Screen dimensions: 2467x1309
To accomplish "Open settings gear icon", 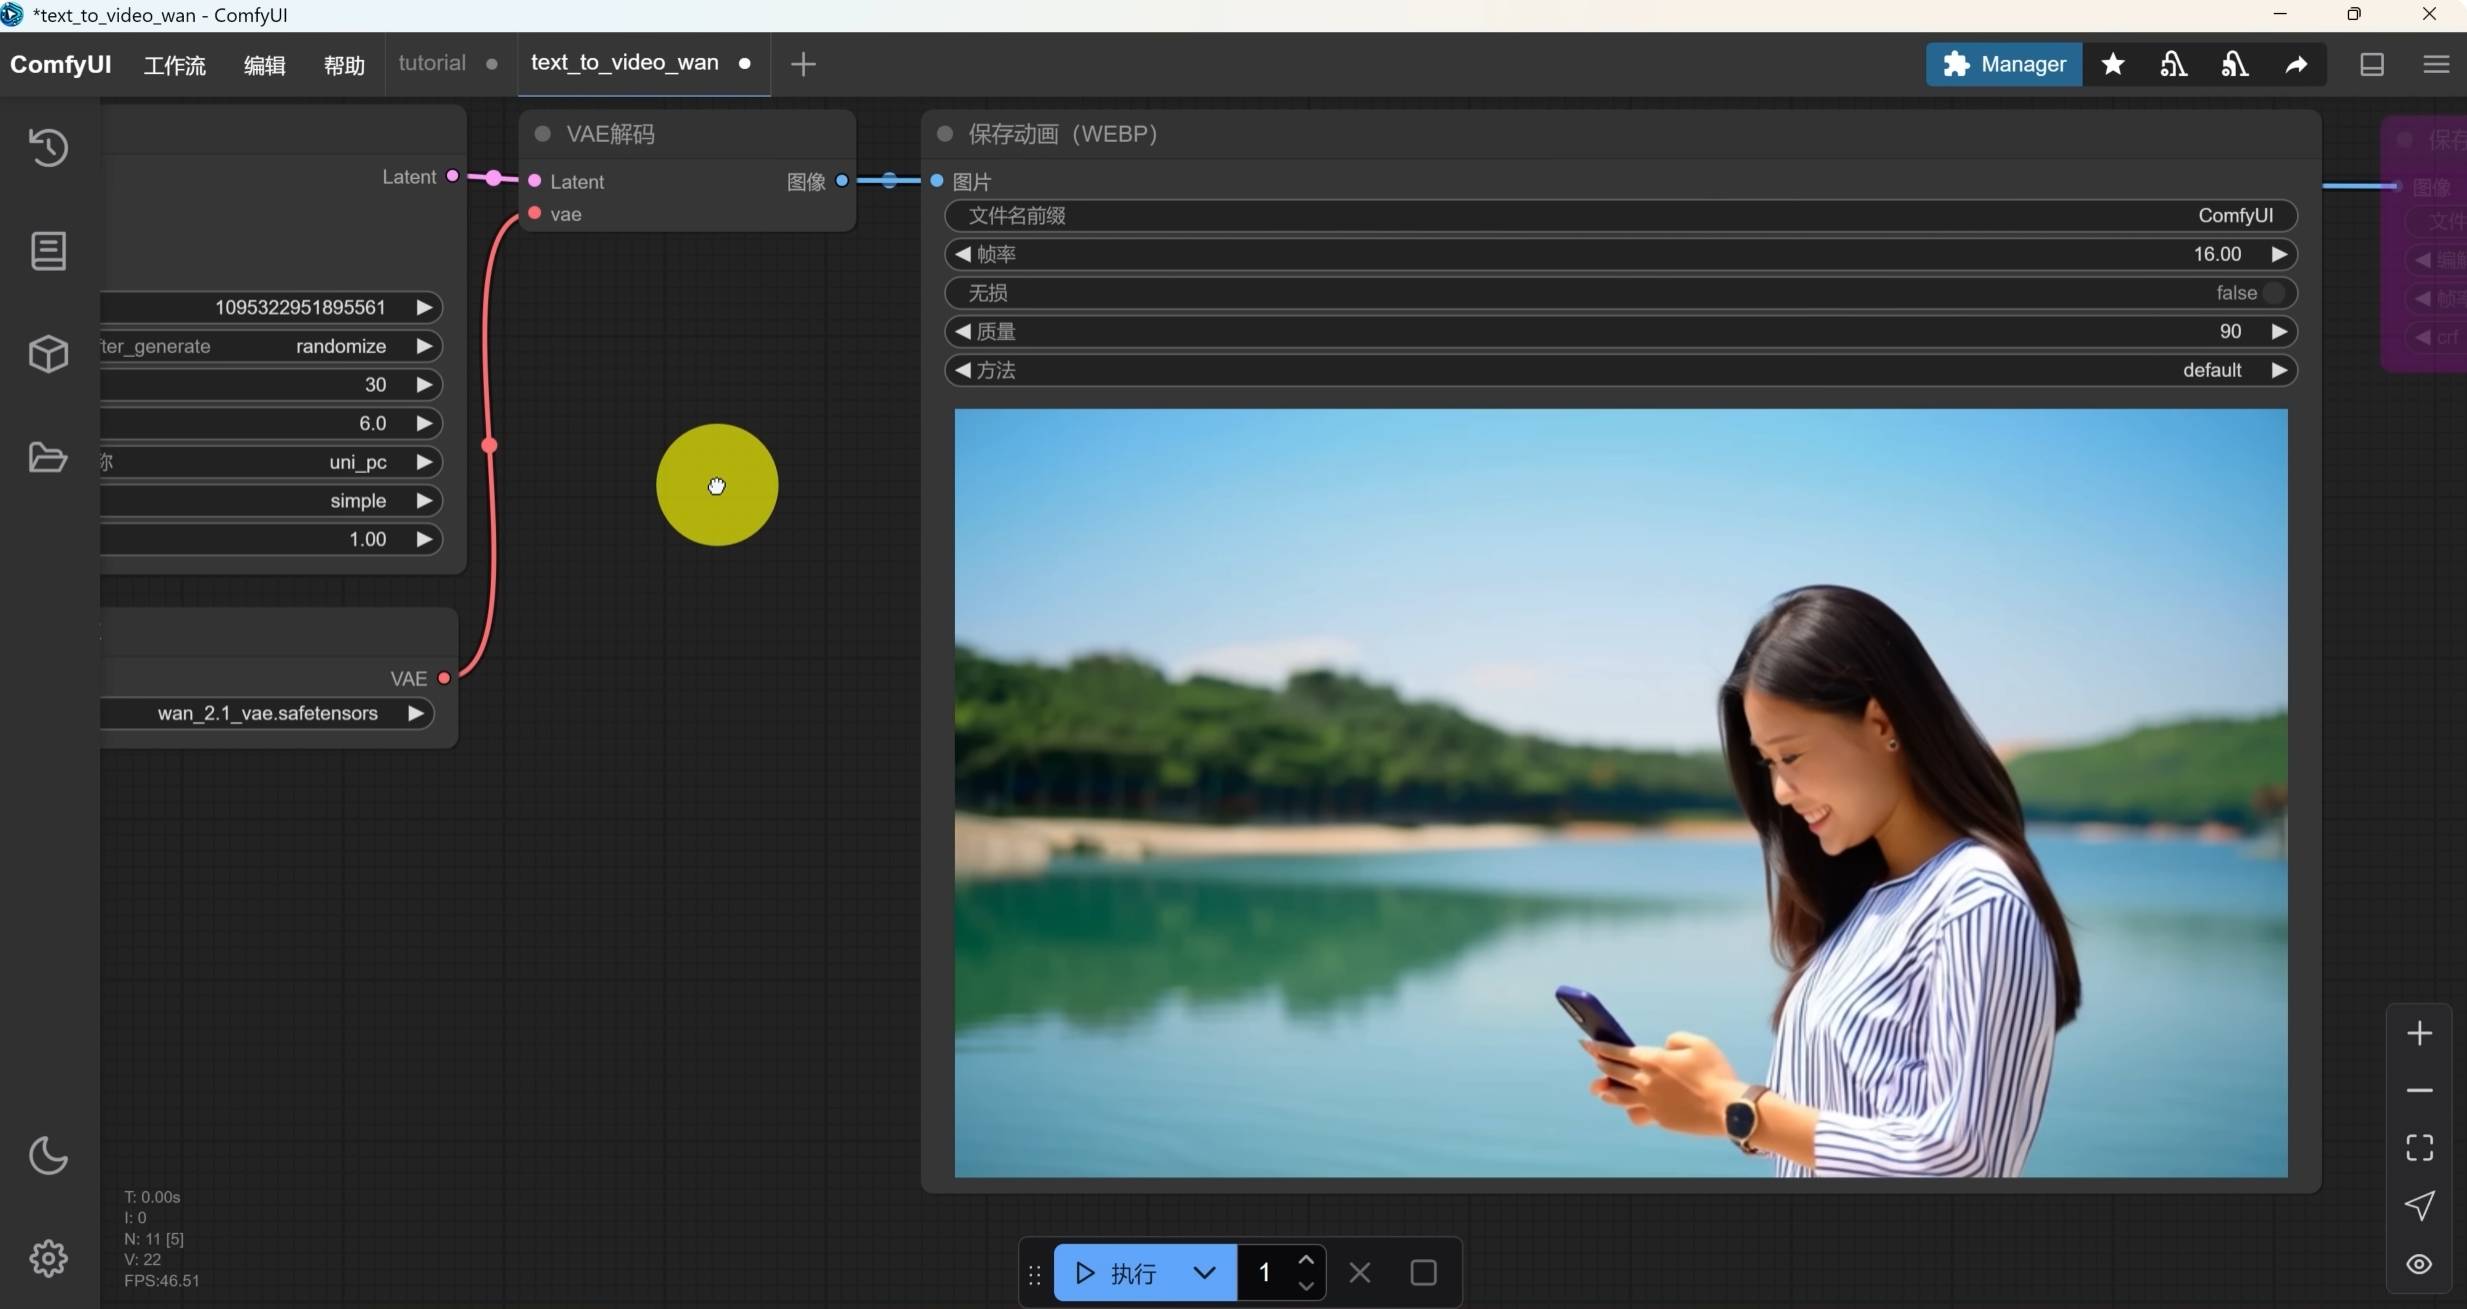I will 48,1258.
